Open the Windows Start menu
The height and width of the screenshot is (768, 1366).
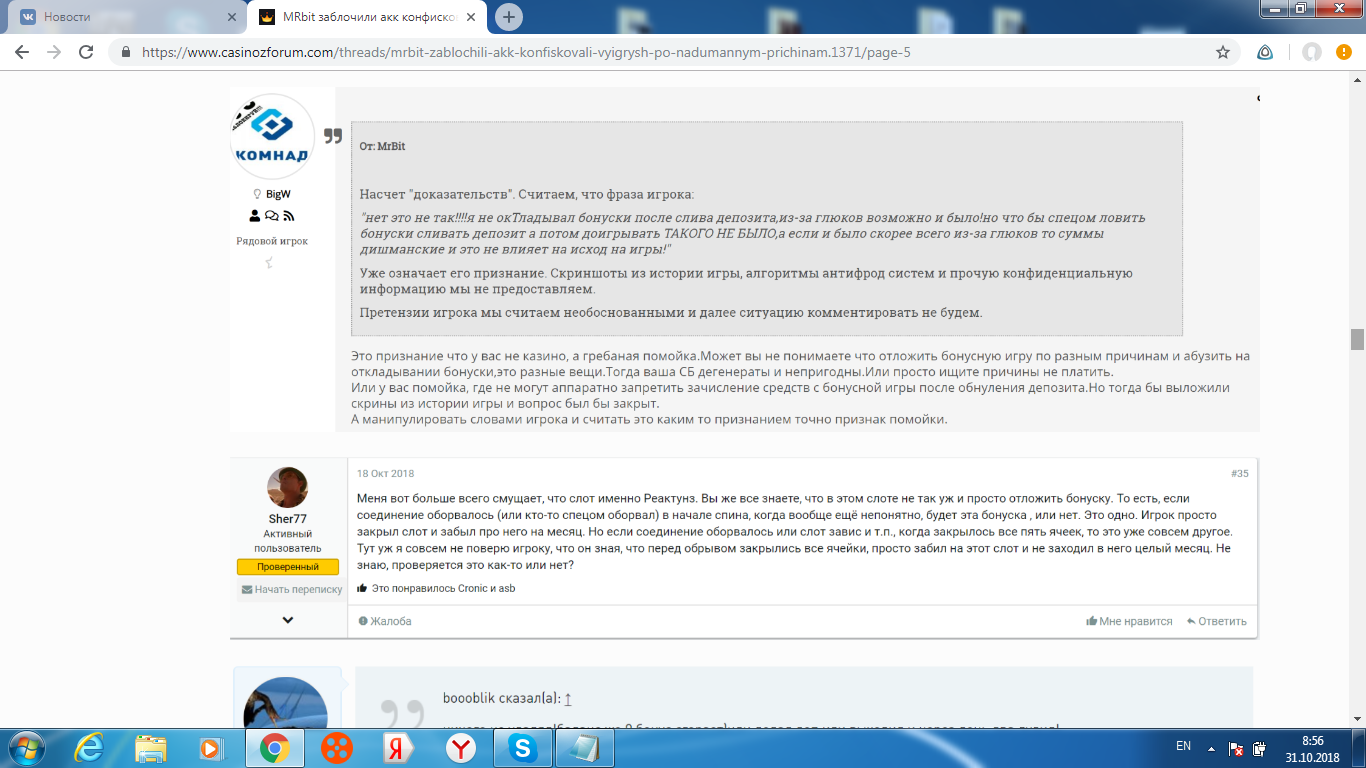(x=27, y=747)
